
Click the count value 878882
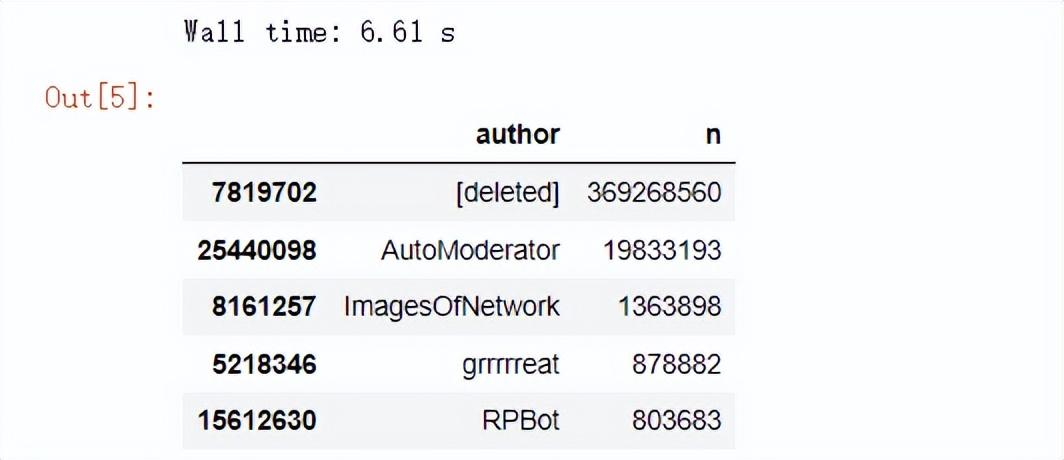point(676,364)
